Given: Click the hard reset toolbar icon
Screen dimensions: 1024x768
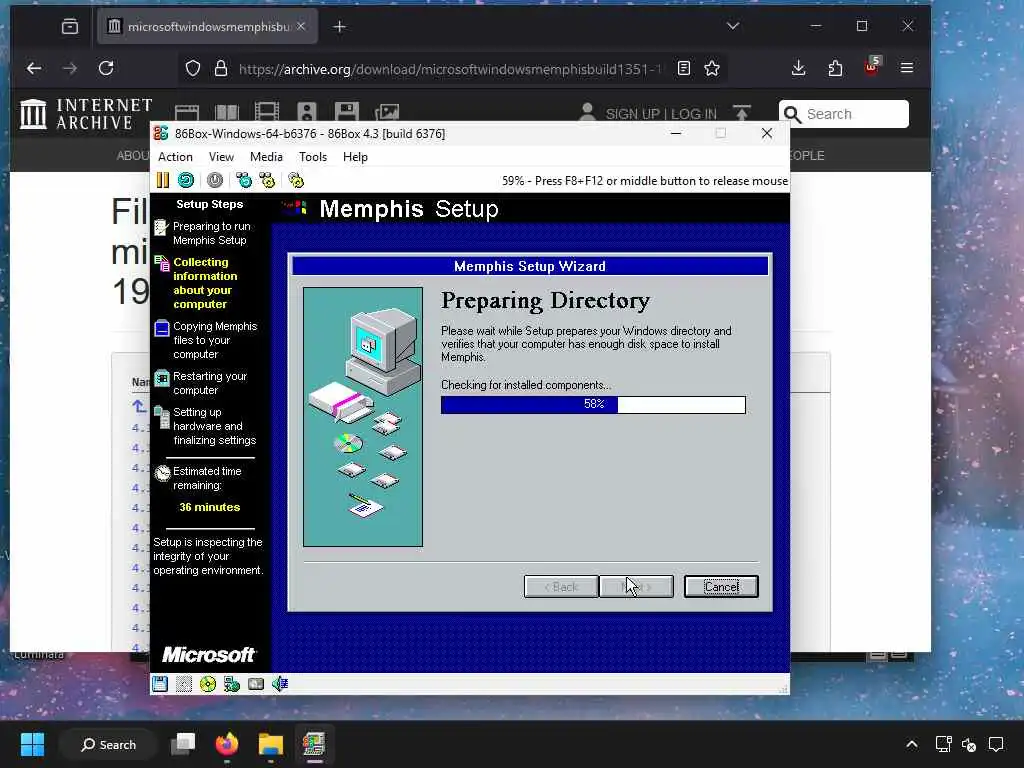Looking at the screenshot, I should 186,180.
